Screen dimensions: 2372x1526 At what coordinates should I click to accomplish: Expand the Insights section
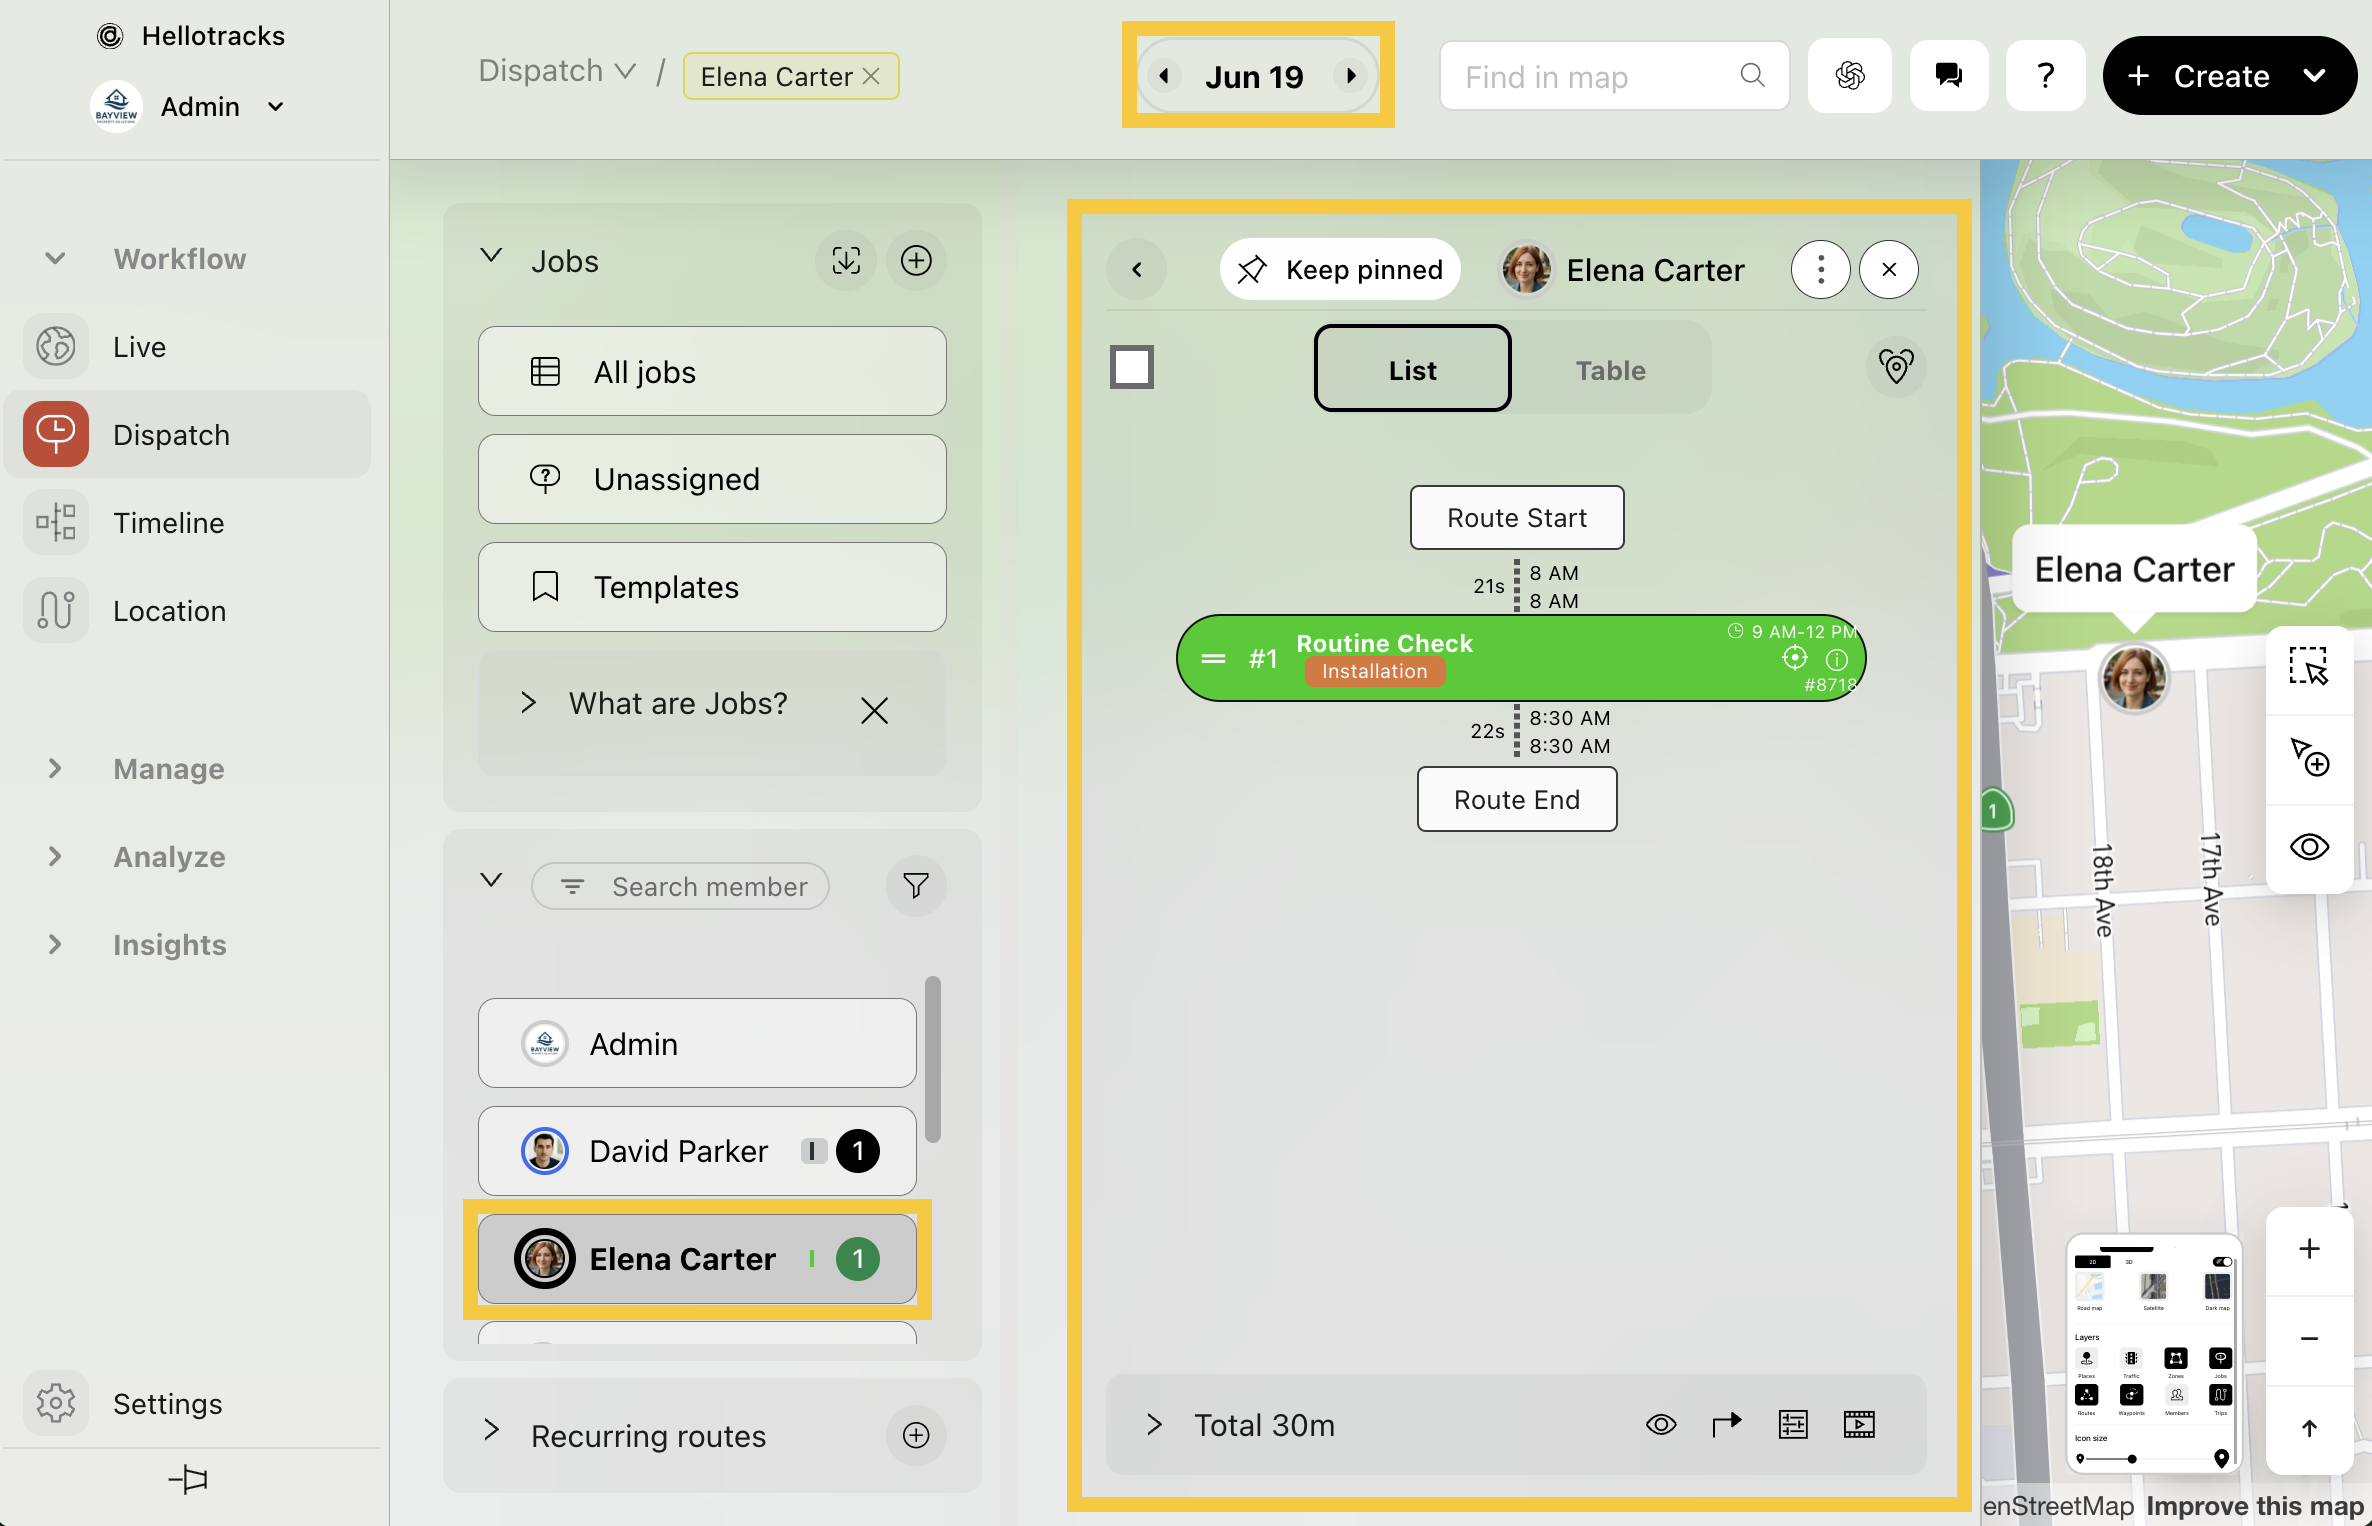tap(55, 945)
